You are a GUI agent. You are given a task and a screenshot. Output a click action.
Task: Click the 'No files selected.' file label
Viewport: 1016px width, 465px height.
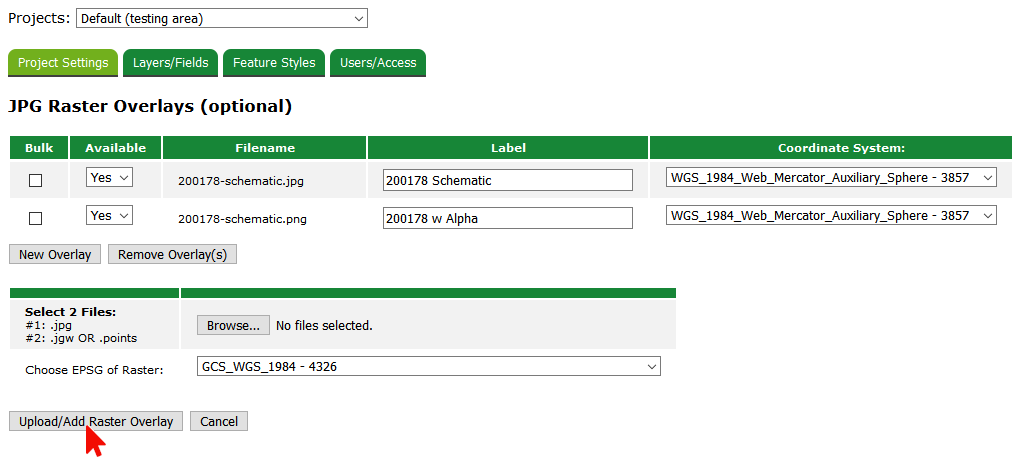[x=324, y=325]
